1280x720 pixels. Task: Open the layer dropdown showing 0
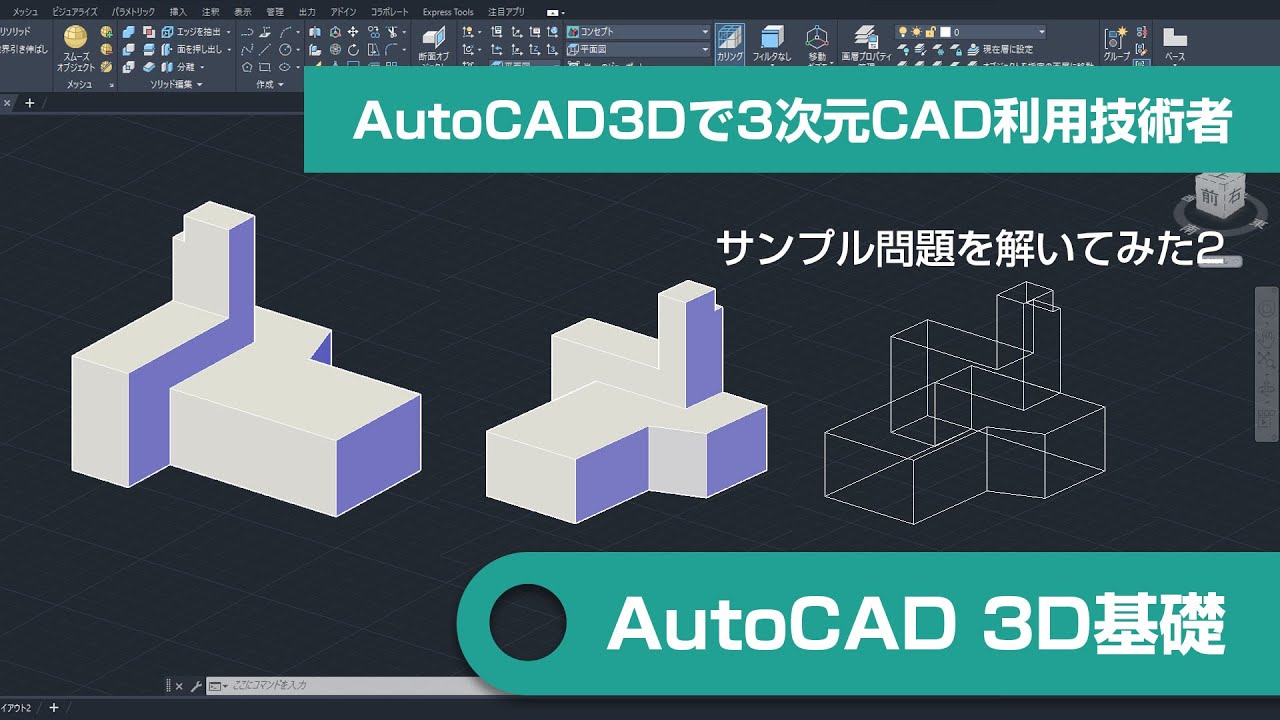(970, 32)
